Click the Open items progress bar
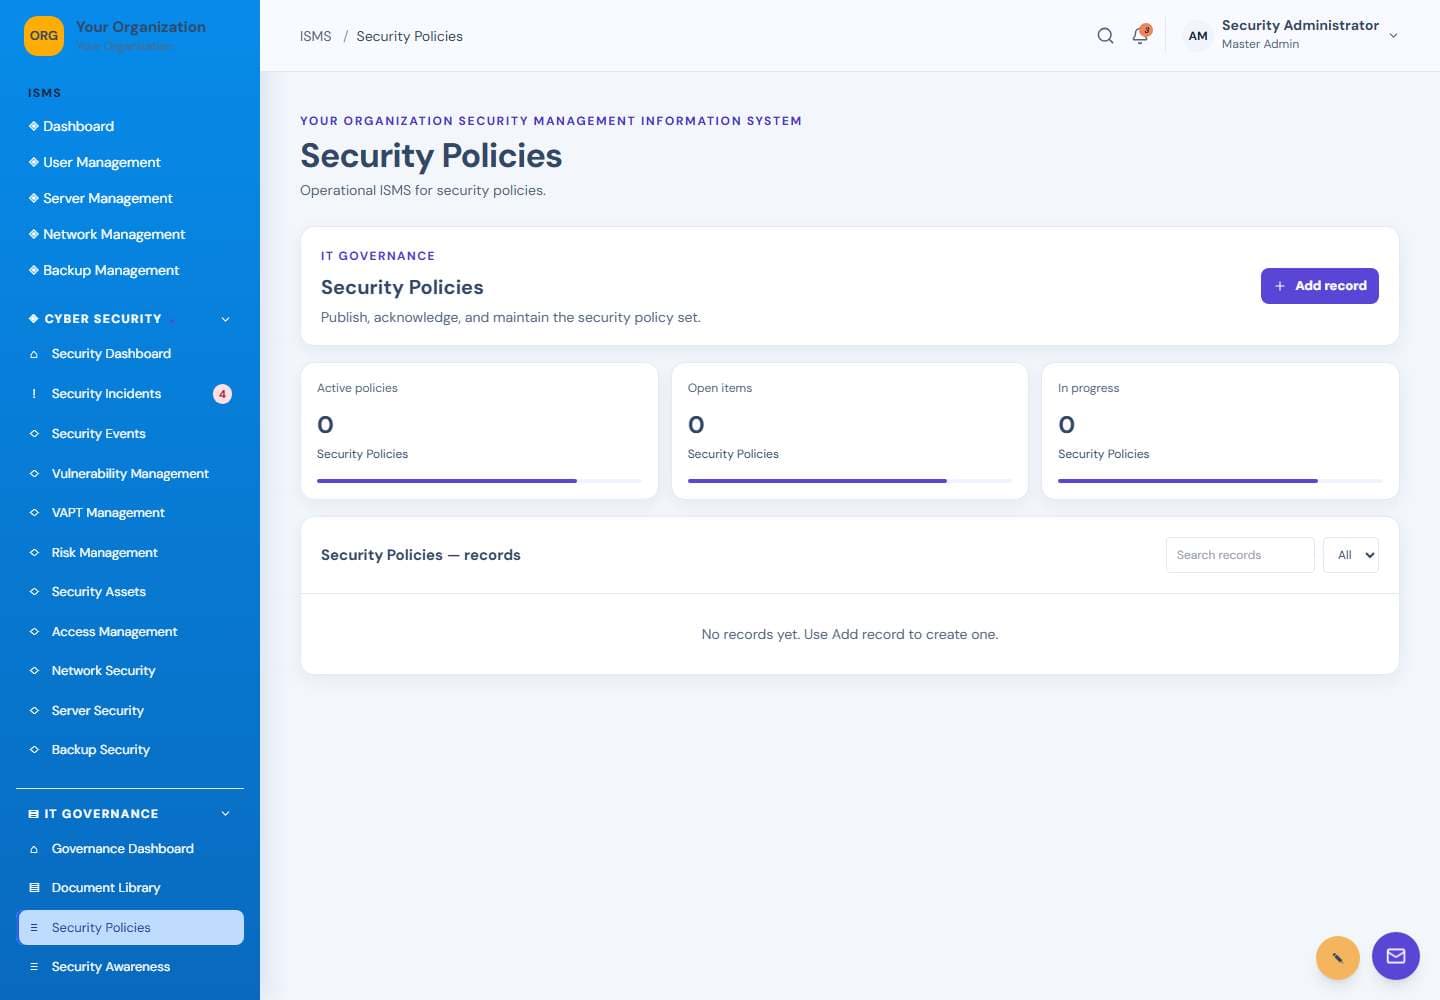Image resolution: width=1440 pixels, height=1000 pixels. pyautogui.click(x=850, y=481)
